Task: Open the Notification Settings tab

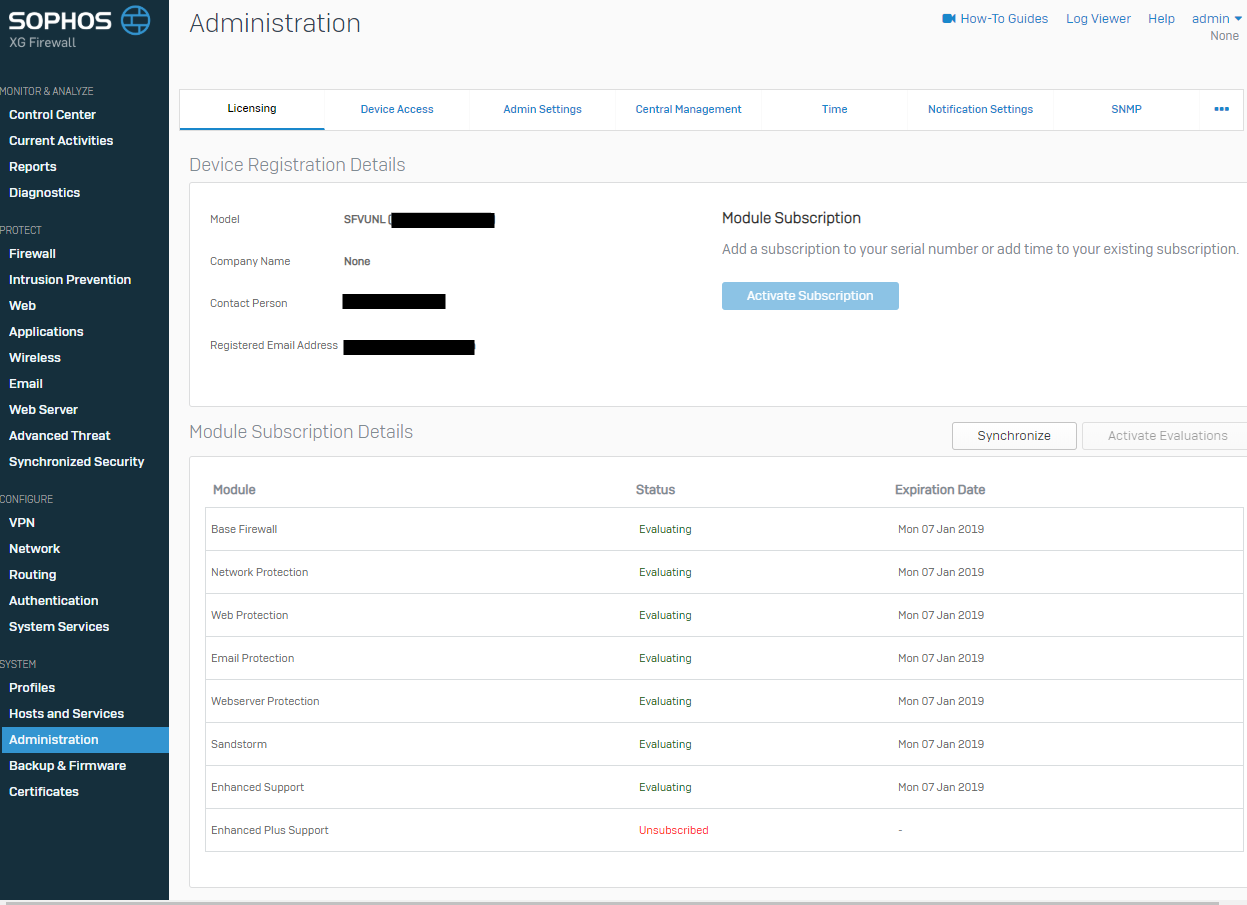Action: click(980, 109)
